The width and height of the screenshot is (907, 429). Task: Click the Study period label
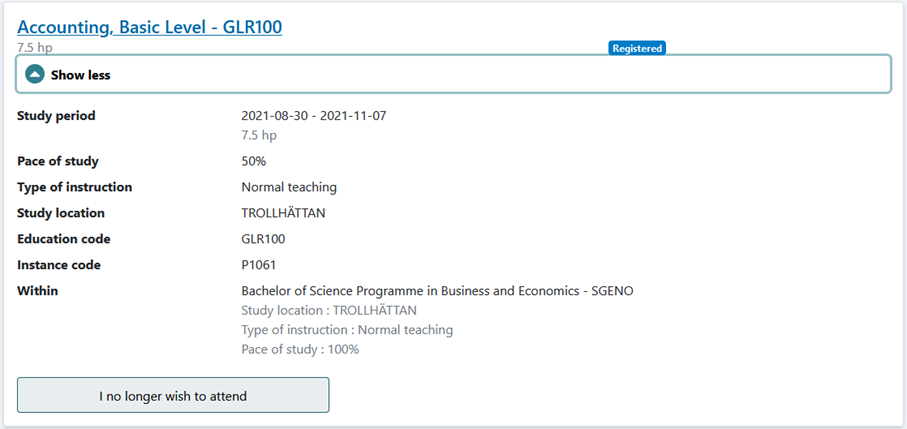pos(56,116)
